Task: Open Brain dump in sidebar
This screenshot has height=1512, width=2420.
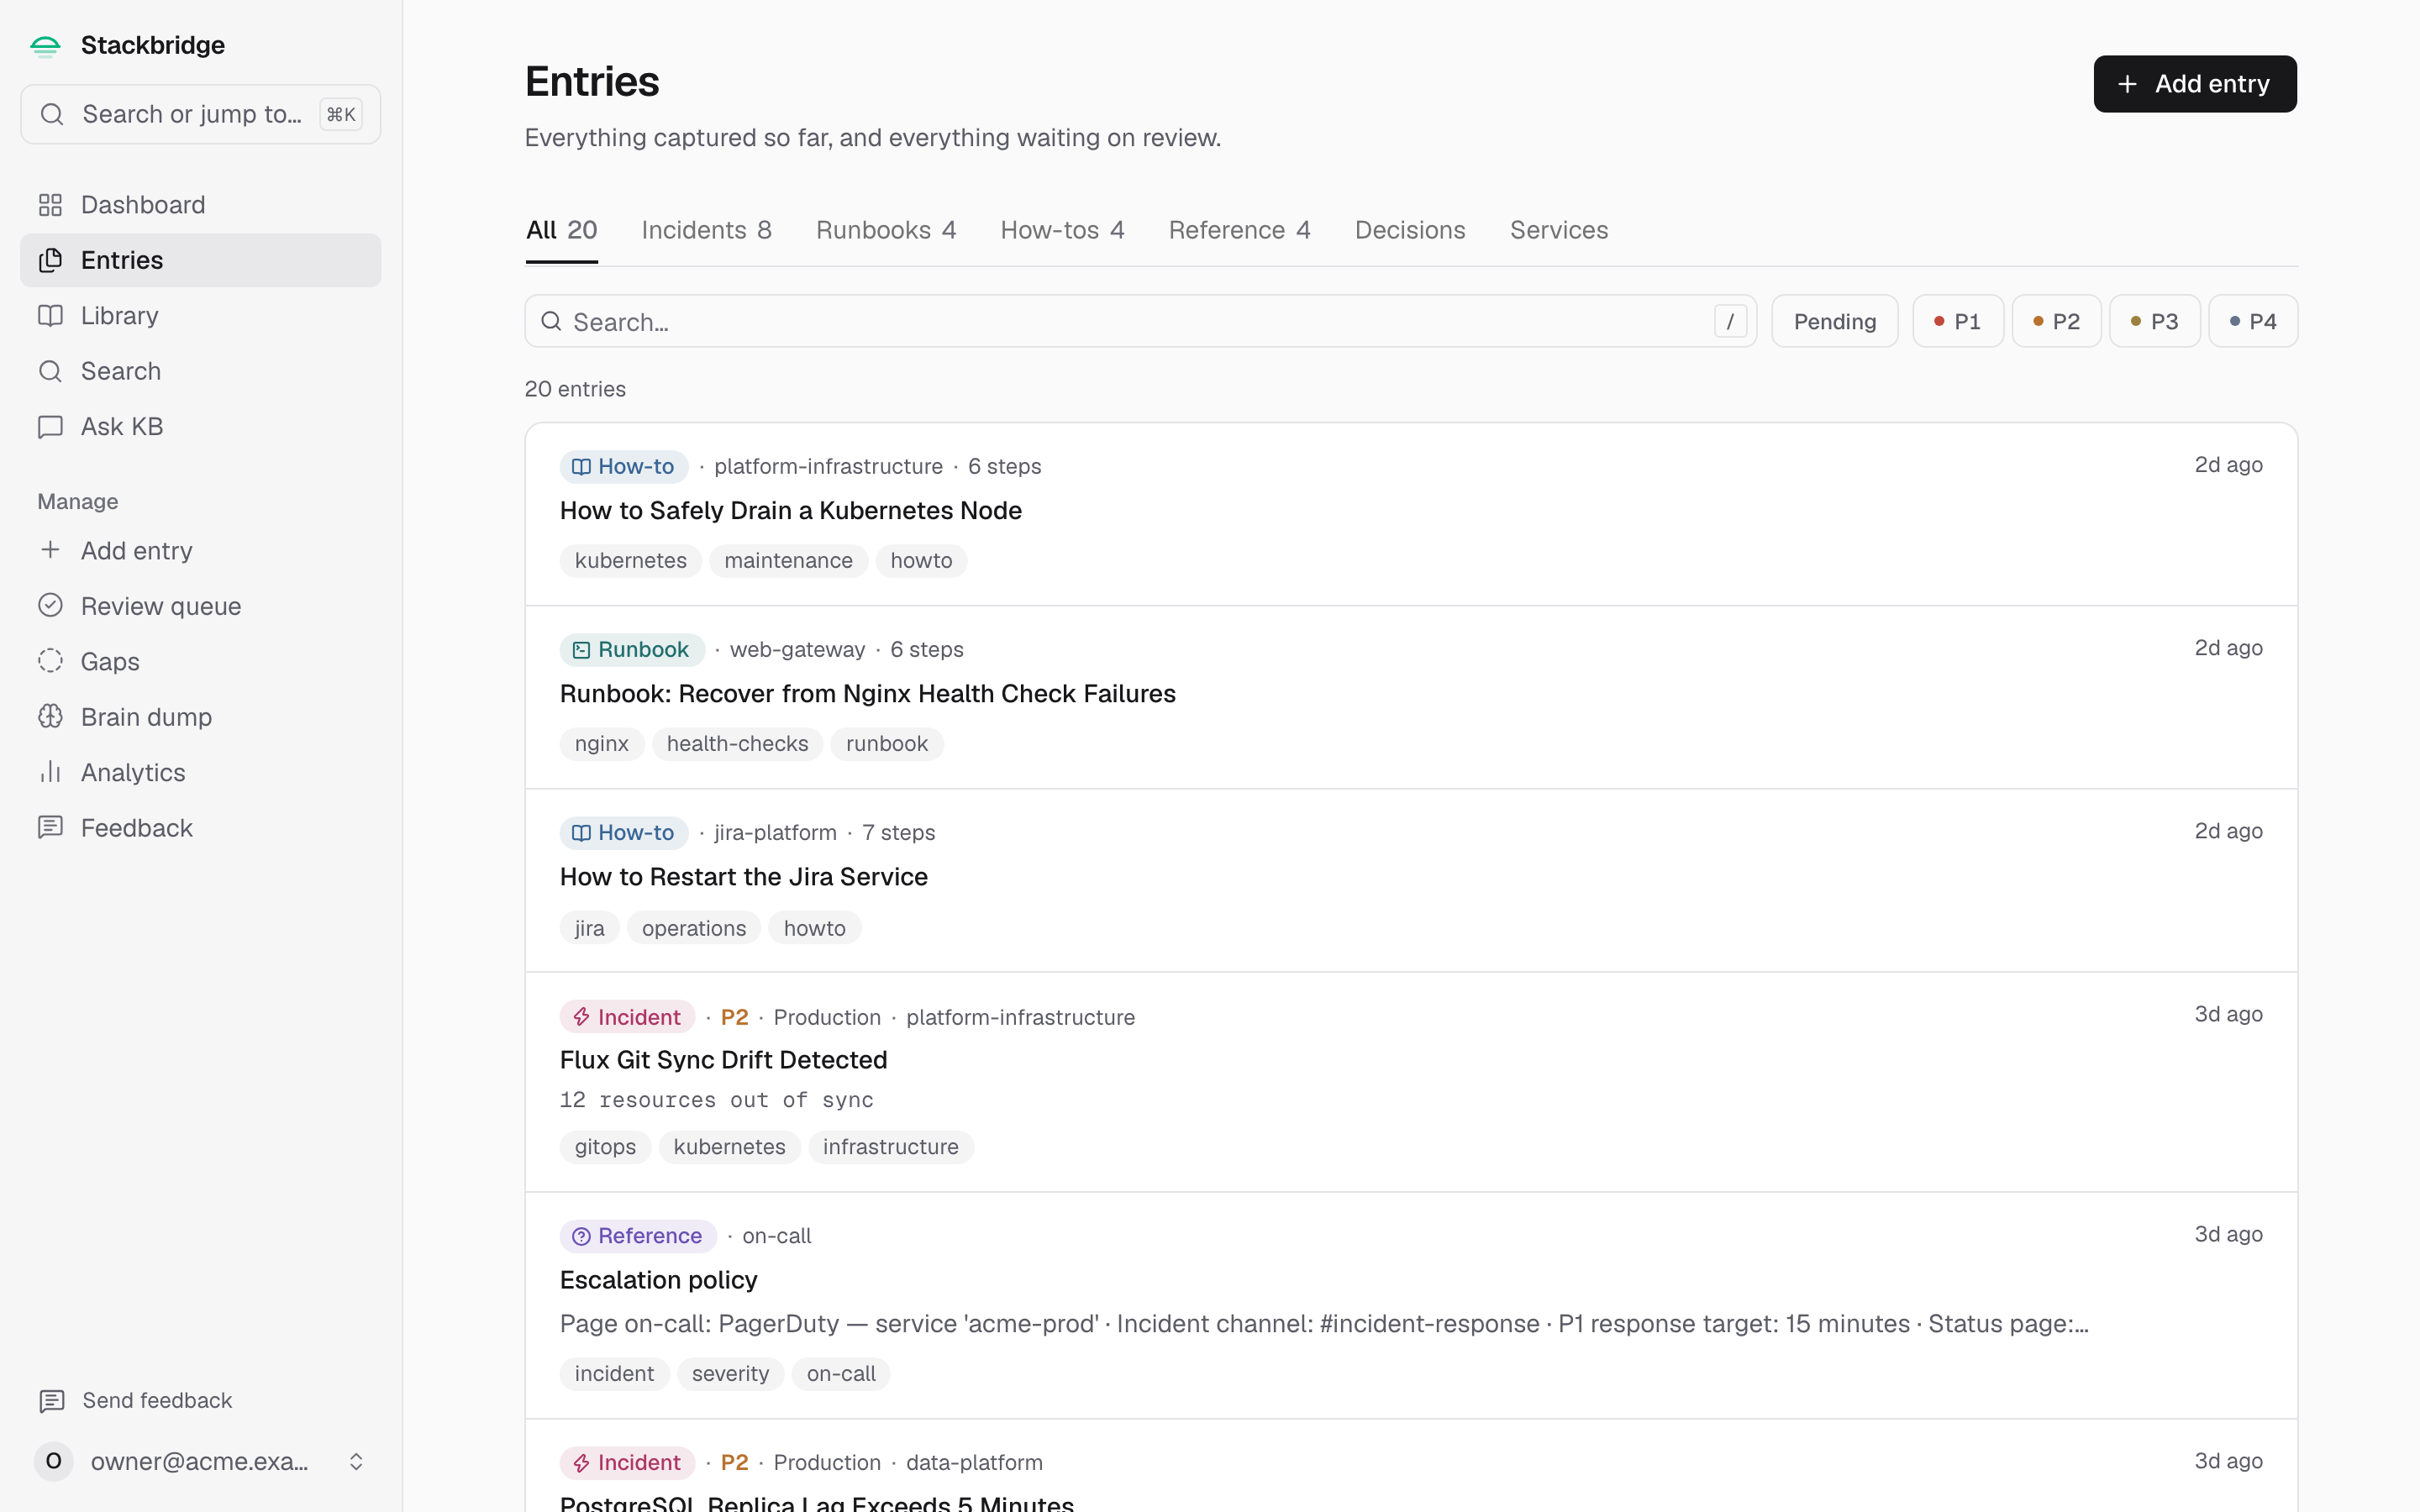Action: (201, 717)
